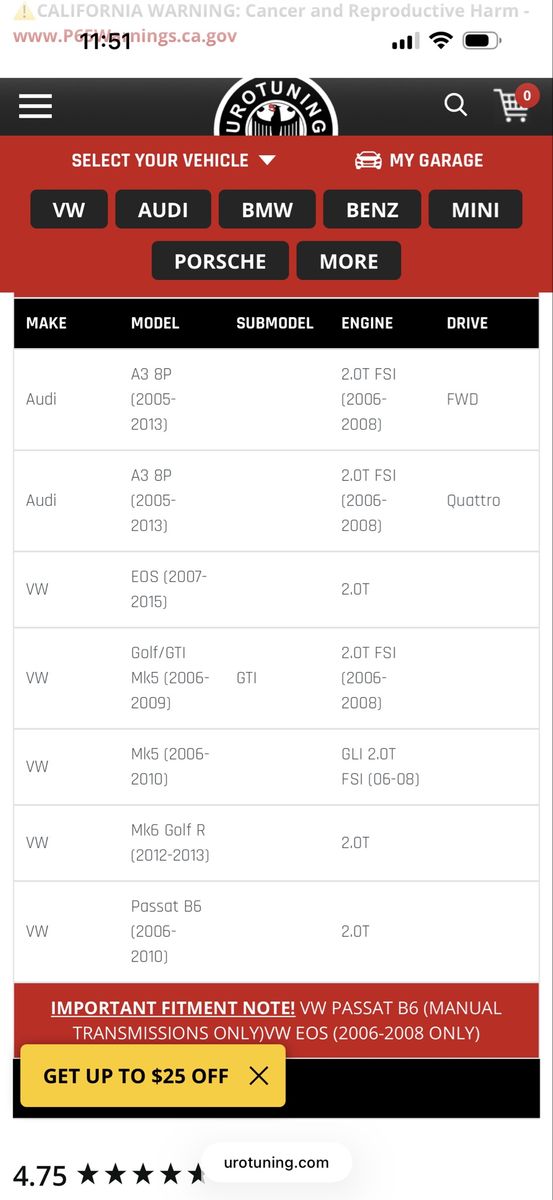
Task: Open the hamburger navigation menu
Action: [x=35, y=106]
